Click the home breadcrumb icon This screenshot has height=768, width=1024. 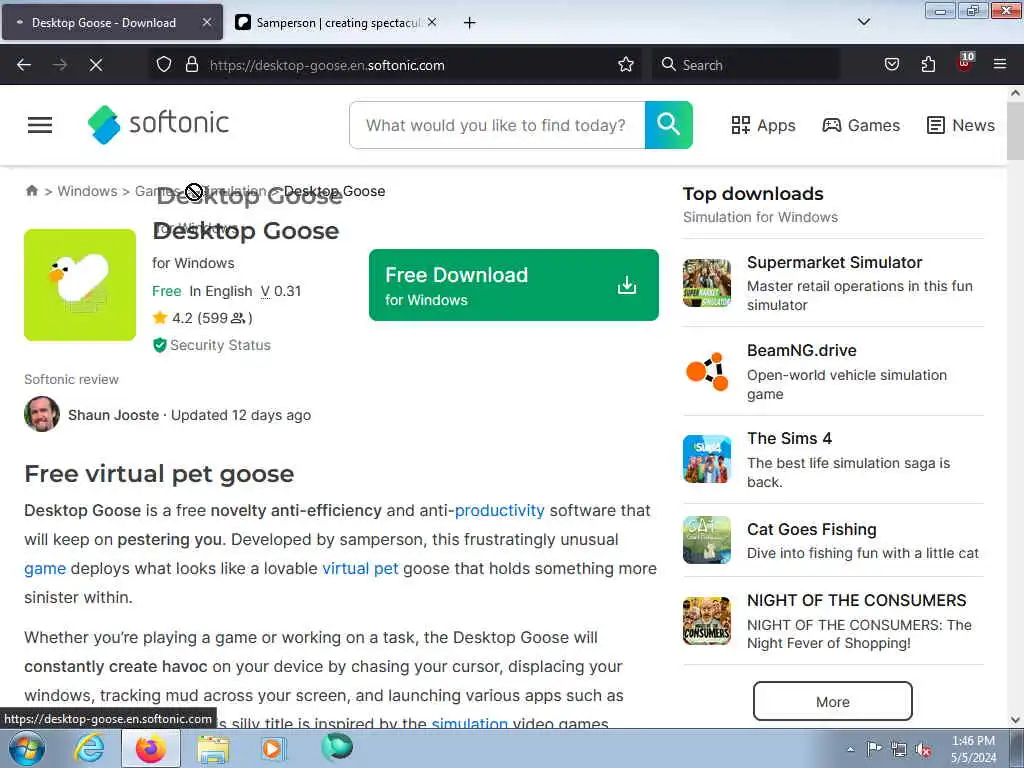(x=31, y=191)
